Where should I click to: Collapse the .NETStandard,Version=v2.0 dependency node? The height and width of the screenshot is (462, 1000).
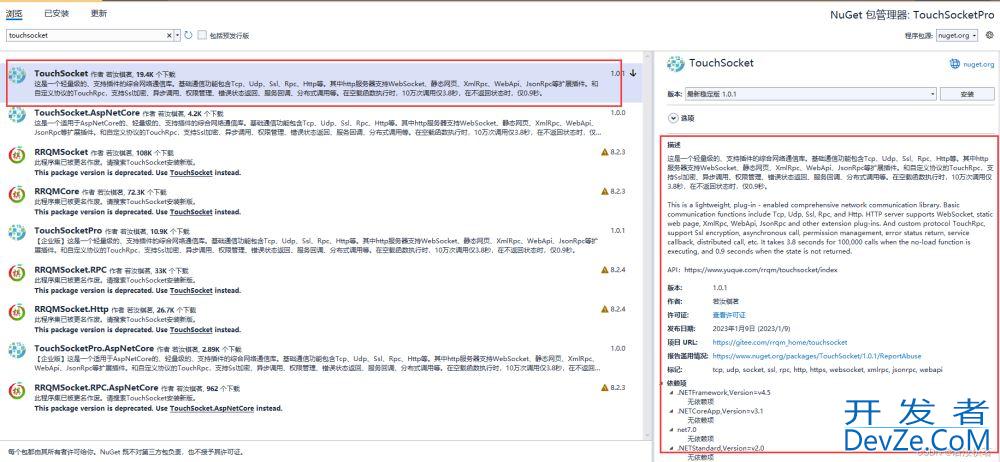(x=672, y=449)
